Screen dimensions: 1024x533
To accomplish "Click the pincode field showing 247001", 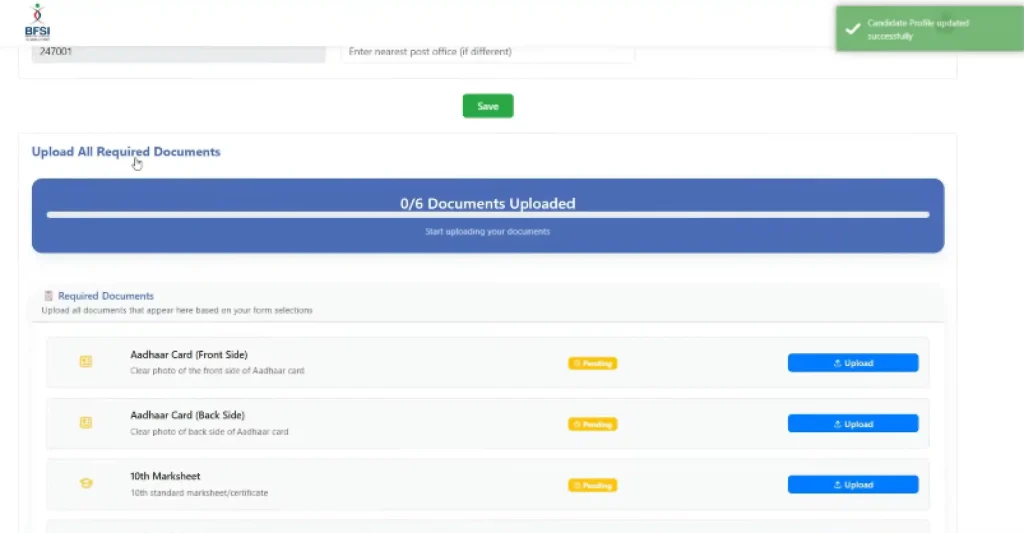I will (x=178, y=52).
